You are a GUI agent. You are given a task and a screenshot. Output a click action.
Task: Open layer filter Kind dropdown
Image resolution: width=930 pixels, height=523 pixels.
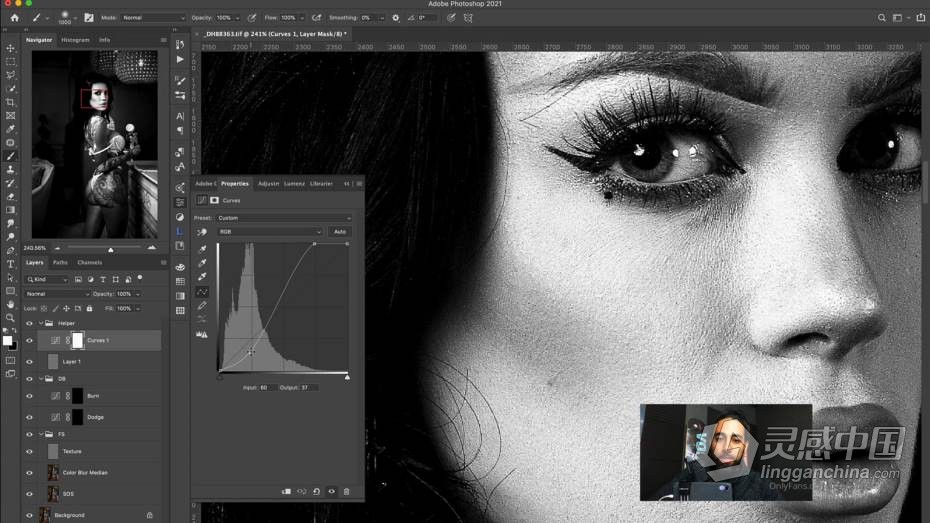point(47,279)
